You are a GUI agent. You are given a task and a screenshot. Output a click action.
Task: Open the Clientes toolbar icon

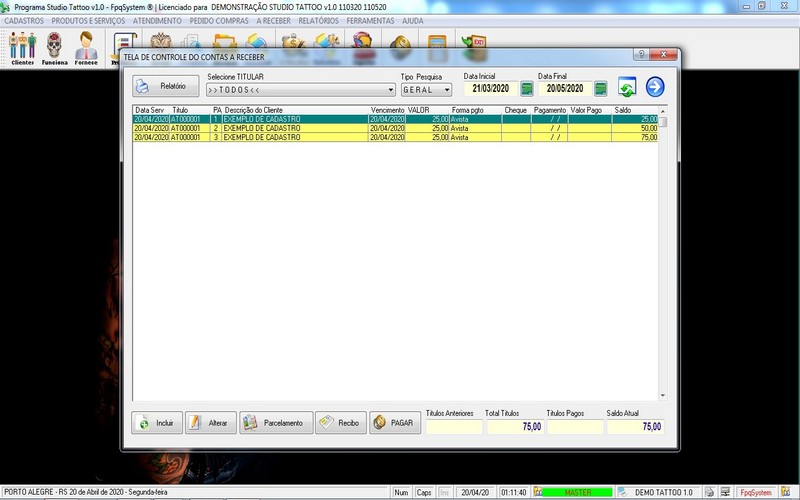click(22, 48)
